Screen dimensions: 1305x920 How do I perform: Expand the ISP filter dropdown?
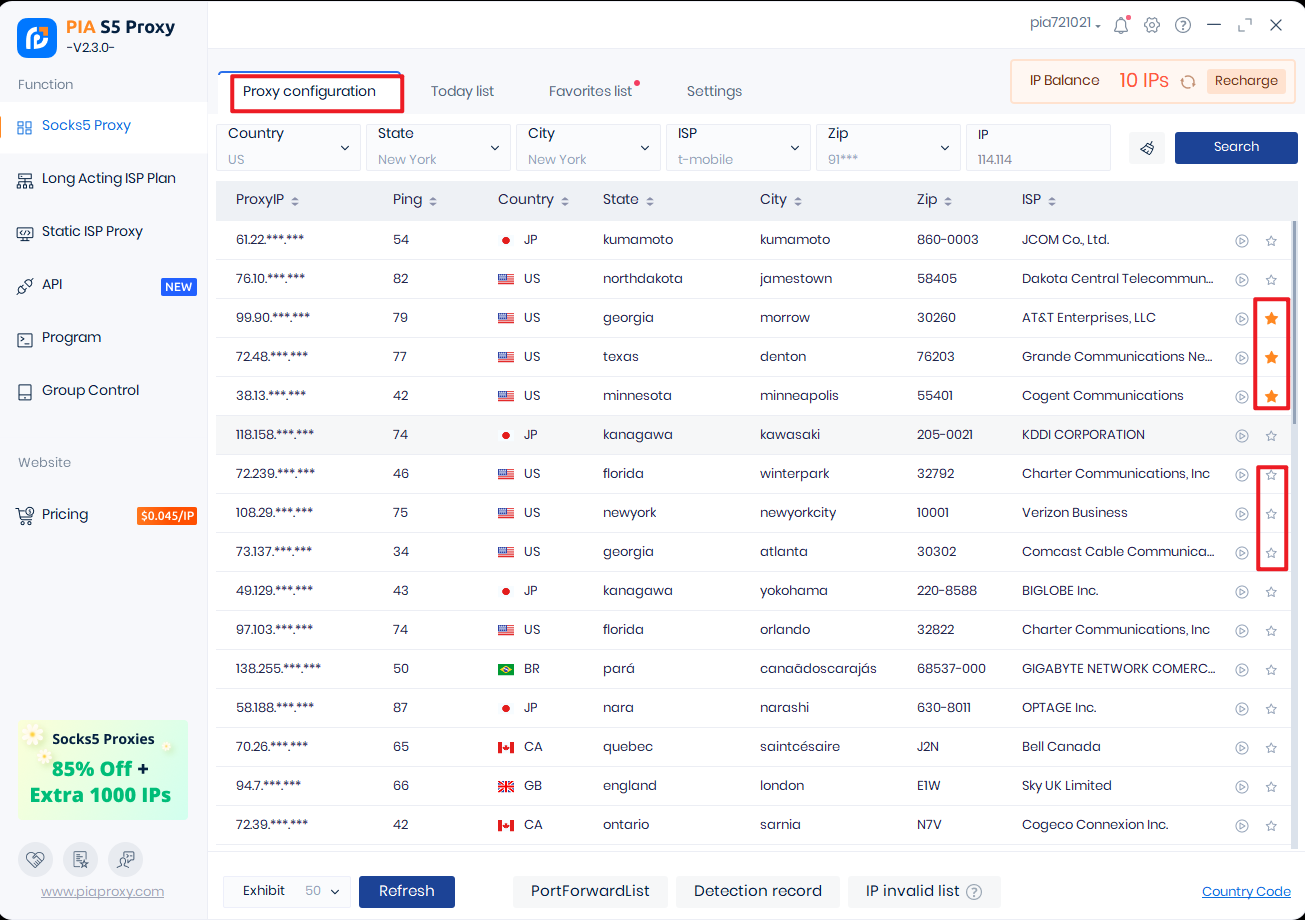738,148
